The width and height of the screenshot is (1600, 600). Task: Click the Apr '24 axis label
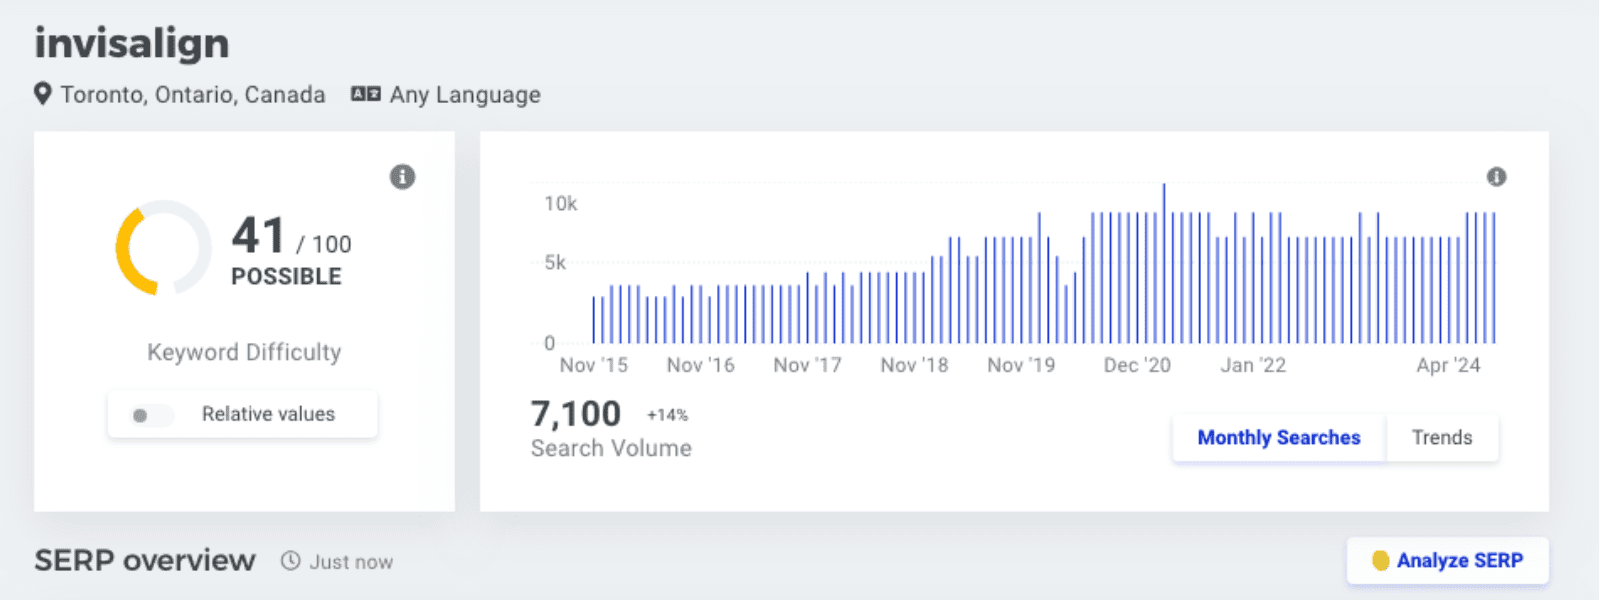click(1448, 365)
